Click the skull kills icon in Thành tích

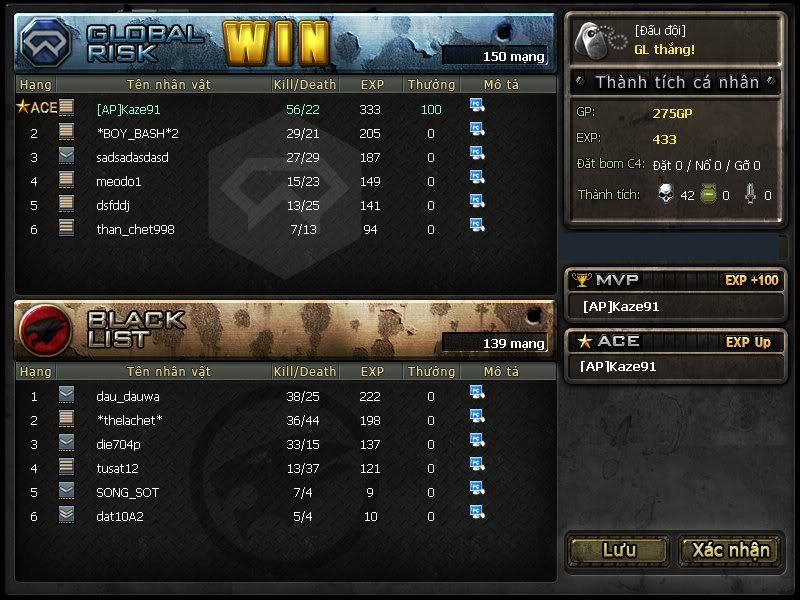(666, 193)
